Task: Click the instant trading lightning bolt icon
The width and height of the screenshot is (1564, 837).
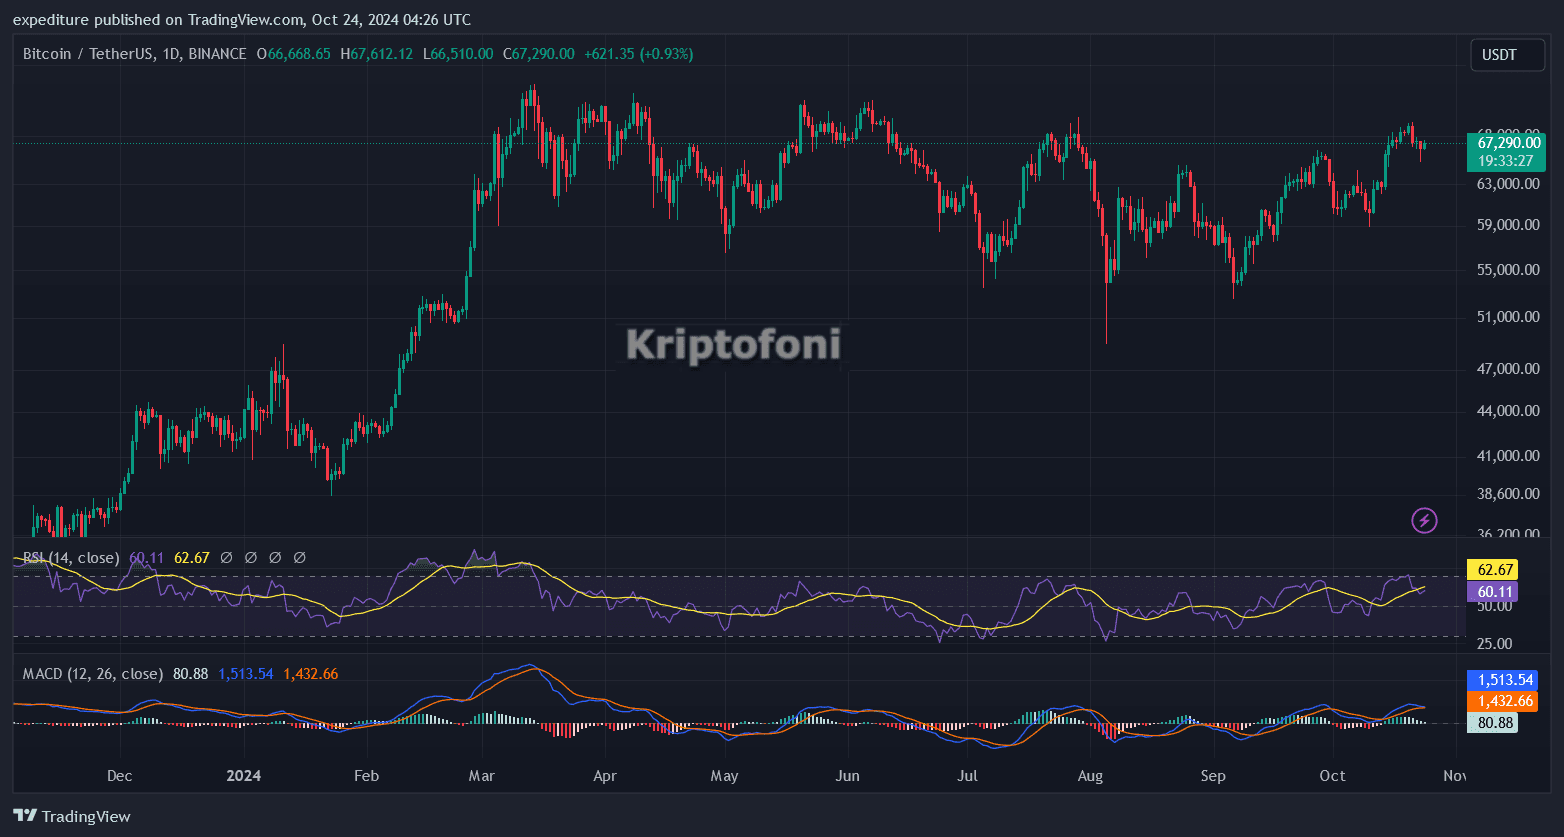Action: 1424,520
